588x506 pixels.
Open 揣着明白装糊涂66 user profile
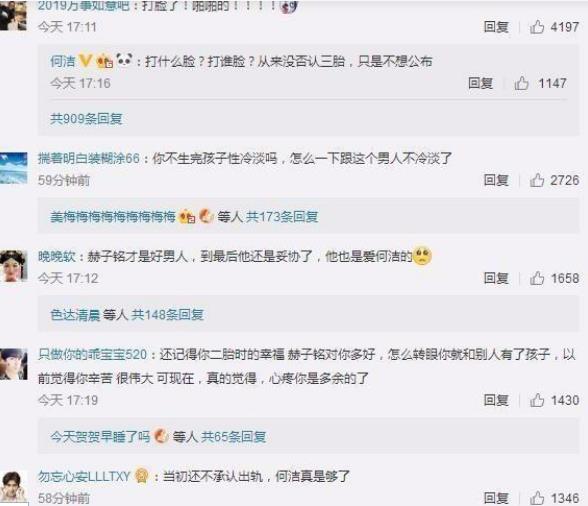89,158
